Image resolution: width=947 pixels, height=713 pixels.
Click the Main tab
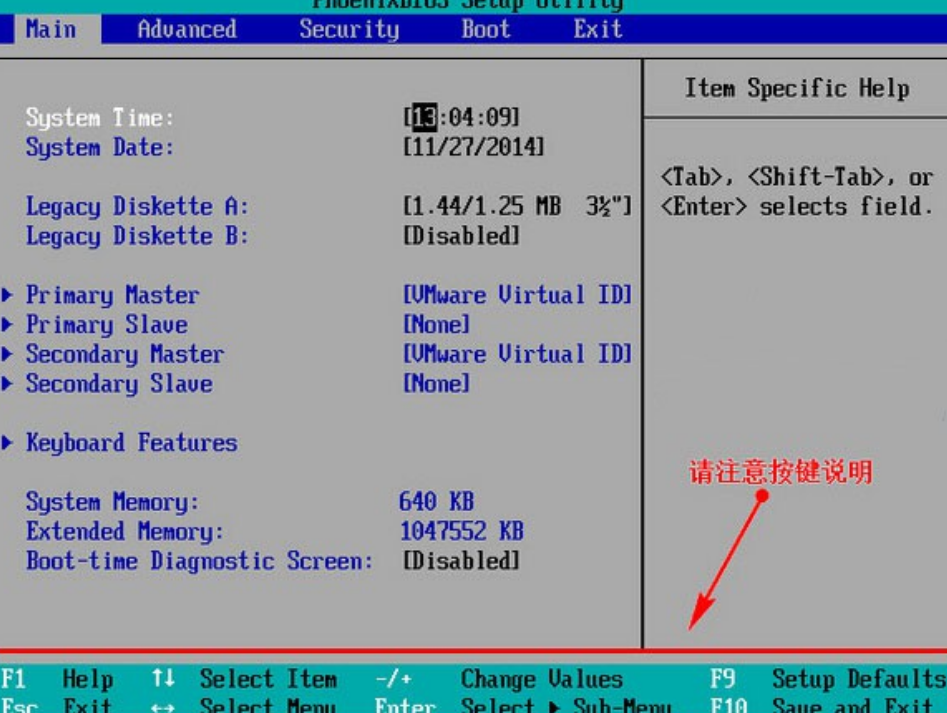pyautogui.click(x=50, y=29)
